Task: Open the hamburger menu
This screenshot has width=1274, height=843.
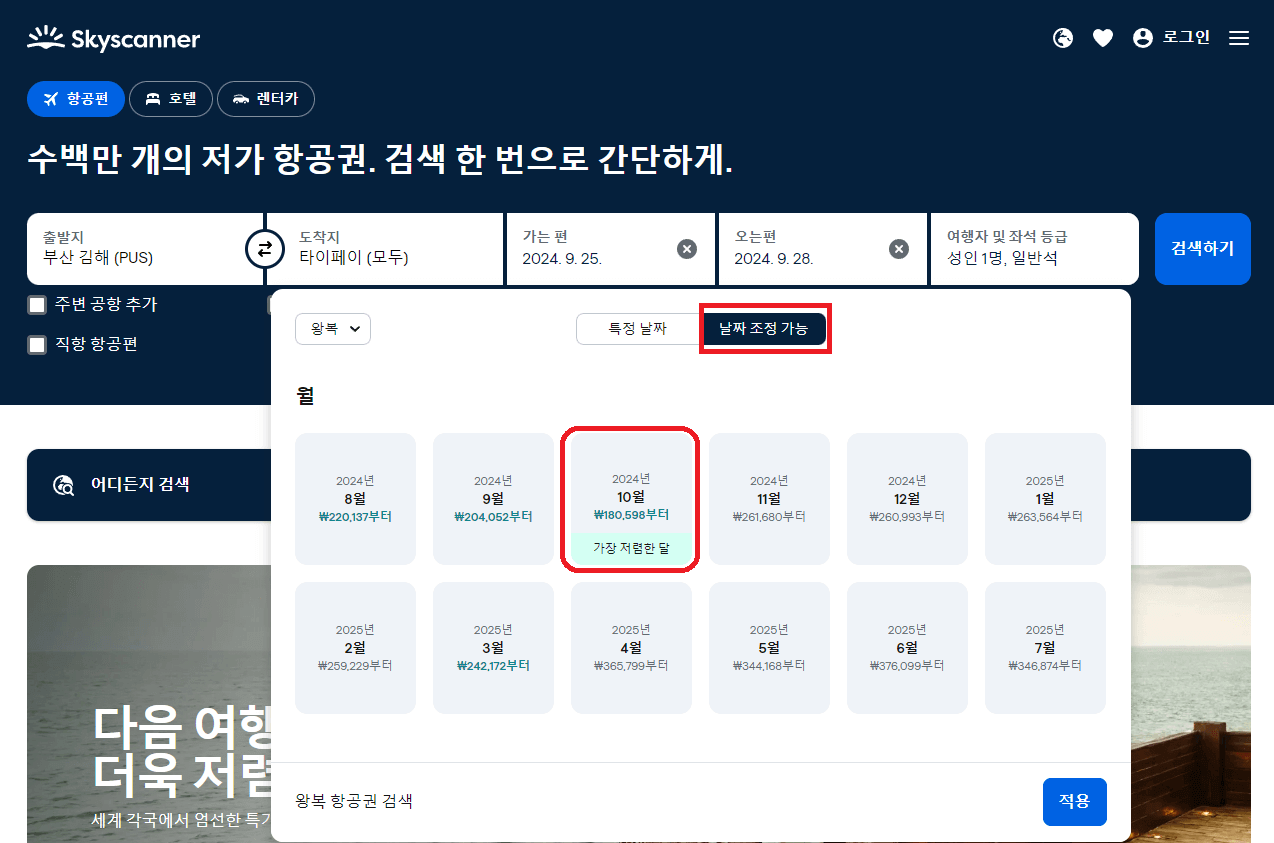Action: [x=1238, y=37]
